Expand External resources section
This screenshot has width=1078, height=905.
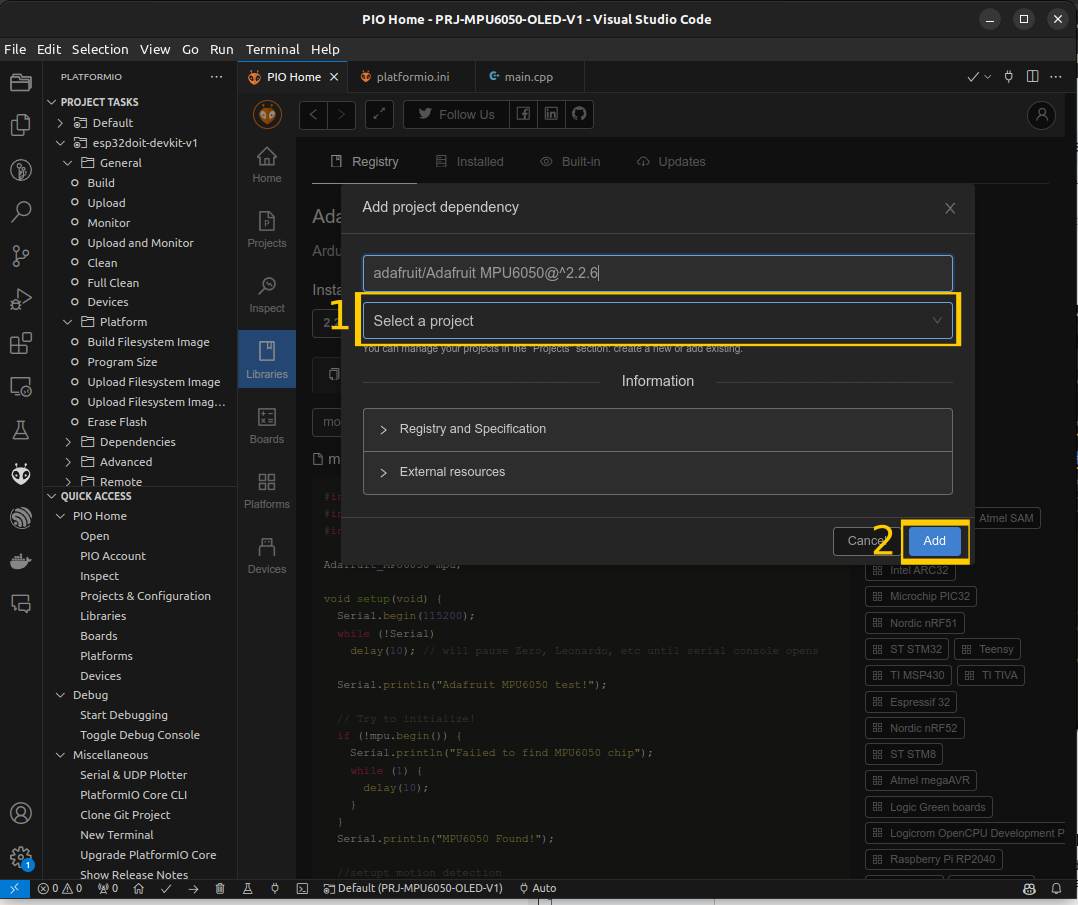[x=657, y=472]
